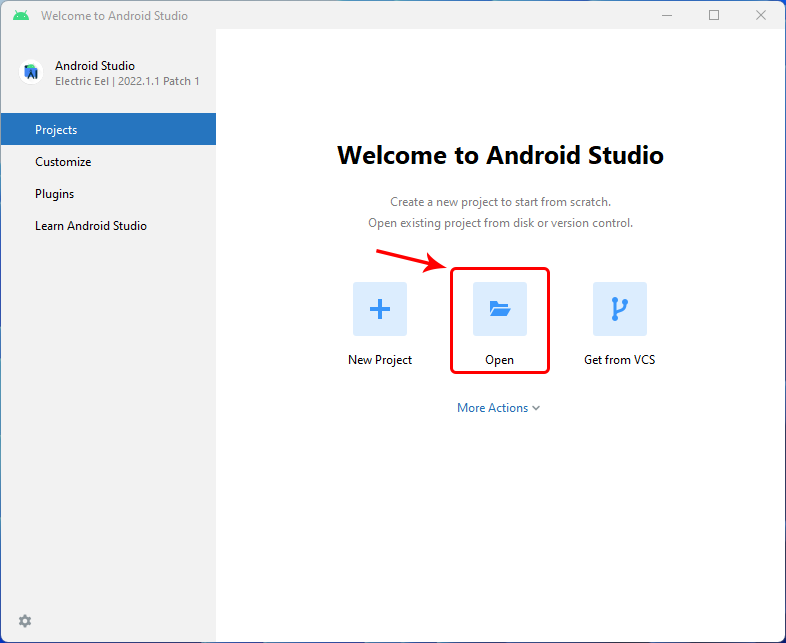Viewport: 786px width, 643px height.
Task: Click the Welcome to Android Studio heading
Action: pyautogui.click(x=500, y=155)
